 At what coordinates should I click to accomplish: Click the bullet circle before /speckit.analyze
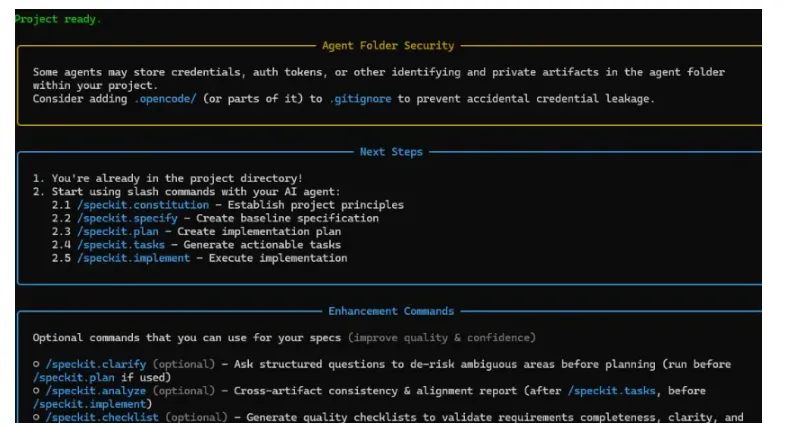(36, 390)
